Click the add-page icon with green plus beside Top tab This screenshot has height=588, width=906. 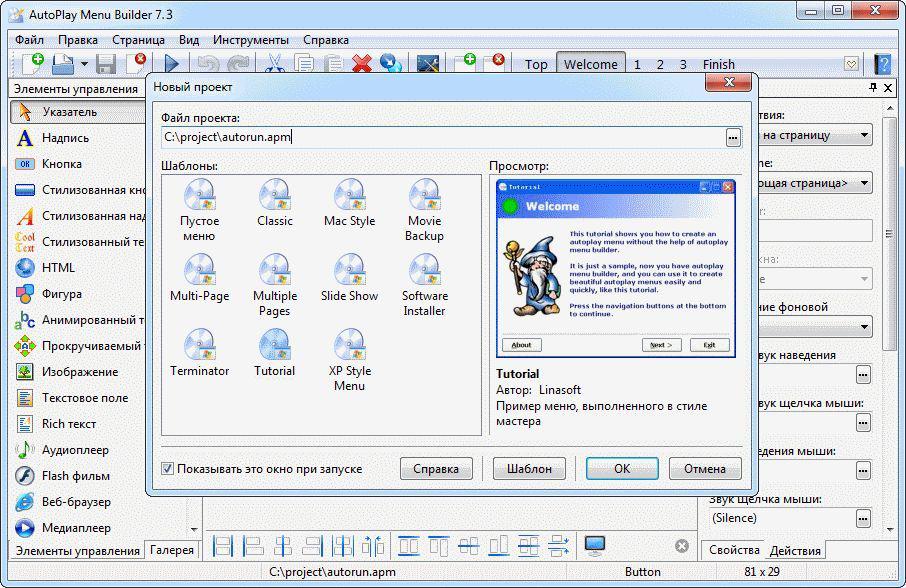tap(465, 63)
